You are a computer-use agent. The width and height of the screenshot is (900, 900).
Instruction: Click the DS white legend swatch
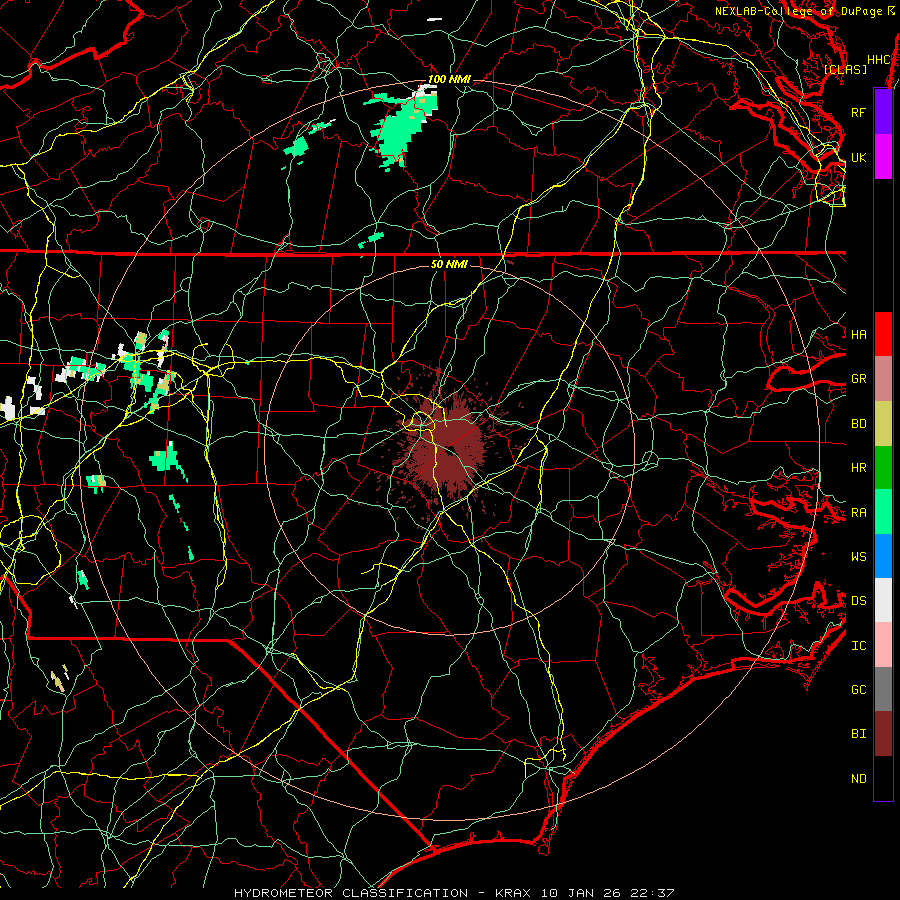tap(883, 600)
